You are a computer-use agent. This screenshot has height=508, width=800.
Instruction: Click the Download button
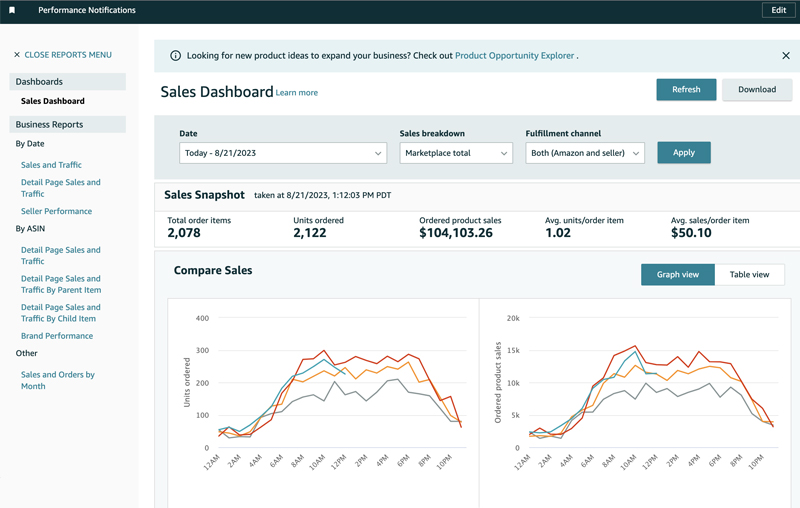point(757,89)
